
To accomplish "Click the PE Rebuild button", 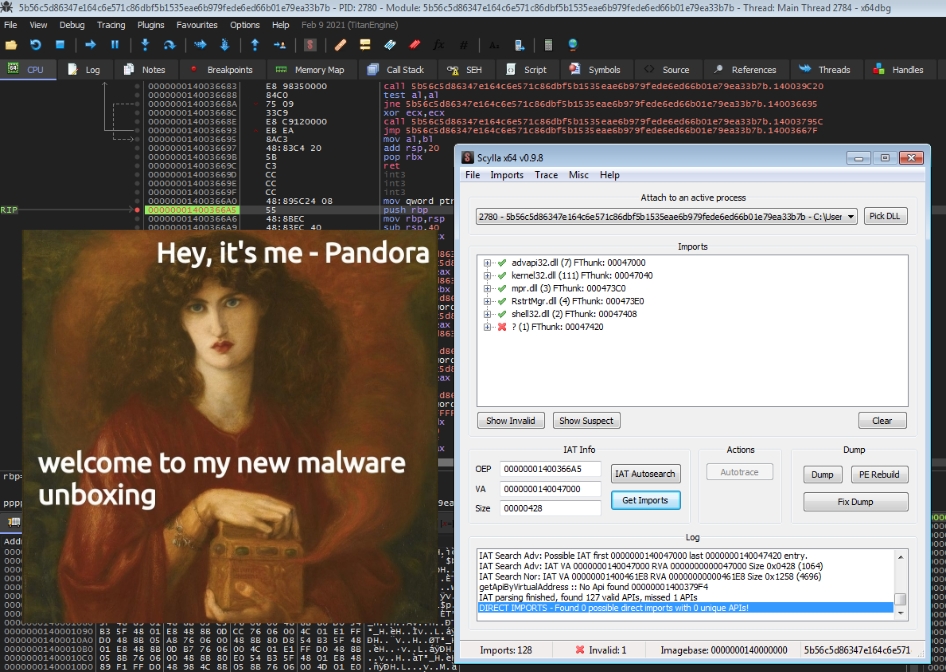I will pos(879,475).
